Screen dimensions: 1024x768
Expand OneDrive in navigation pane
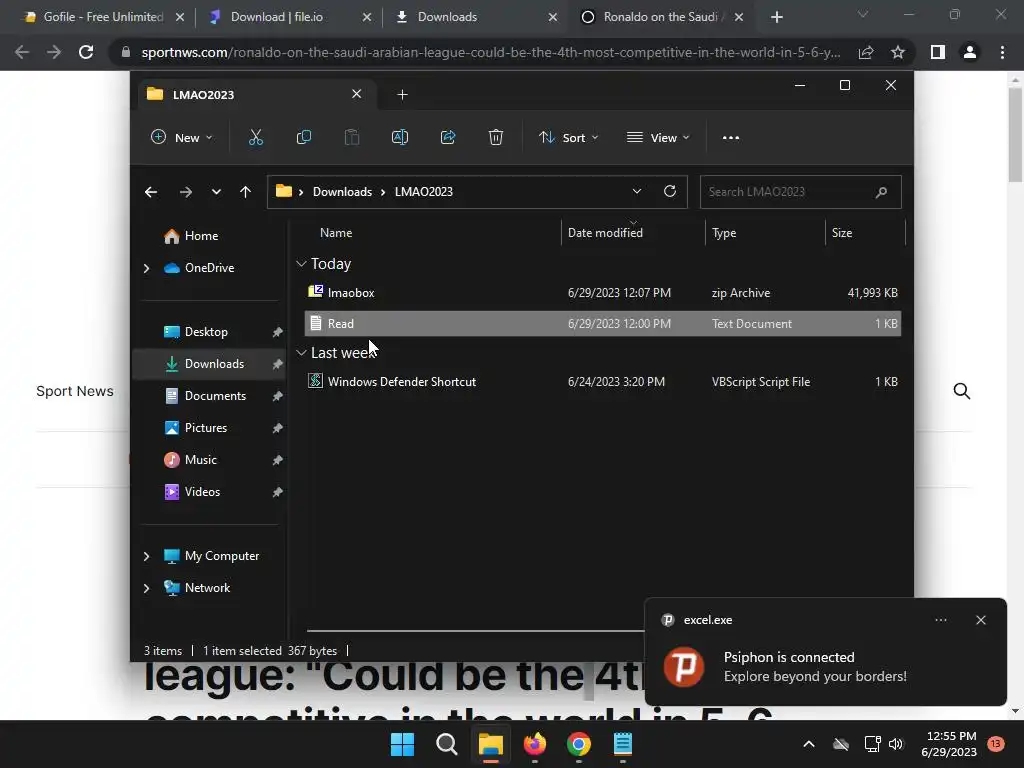coord(146,268)
